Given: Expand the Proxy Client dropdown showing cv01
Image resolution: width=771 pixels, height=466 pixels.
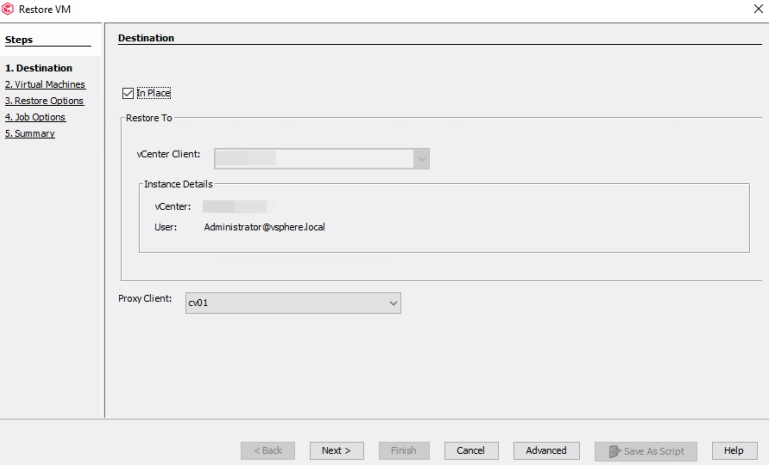Looking at the screenshot, I should click(391, 303).
